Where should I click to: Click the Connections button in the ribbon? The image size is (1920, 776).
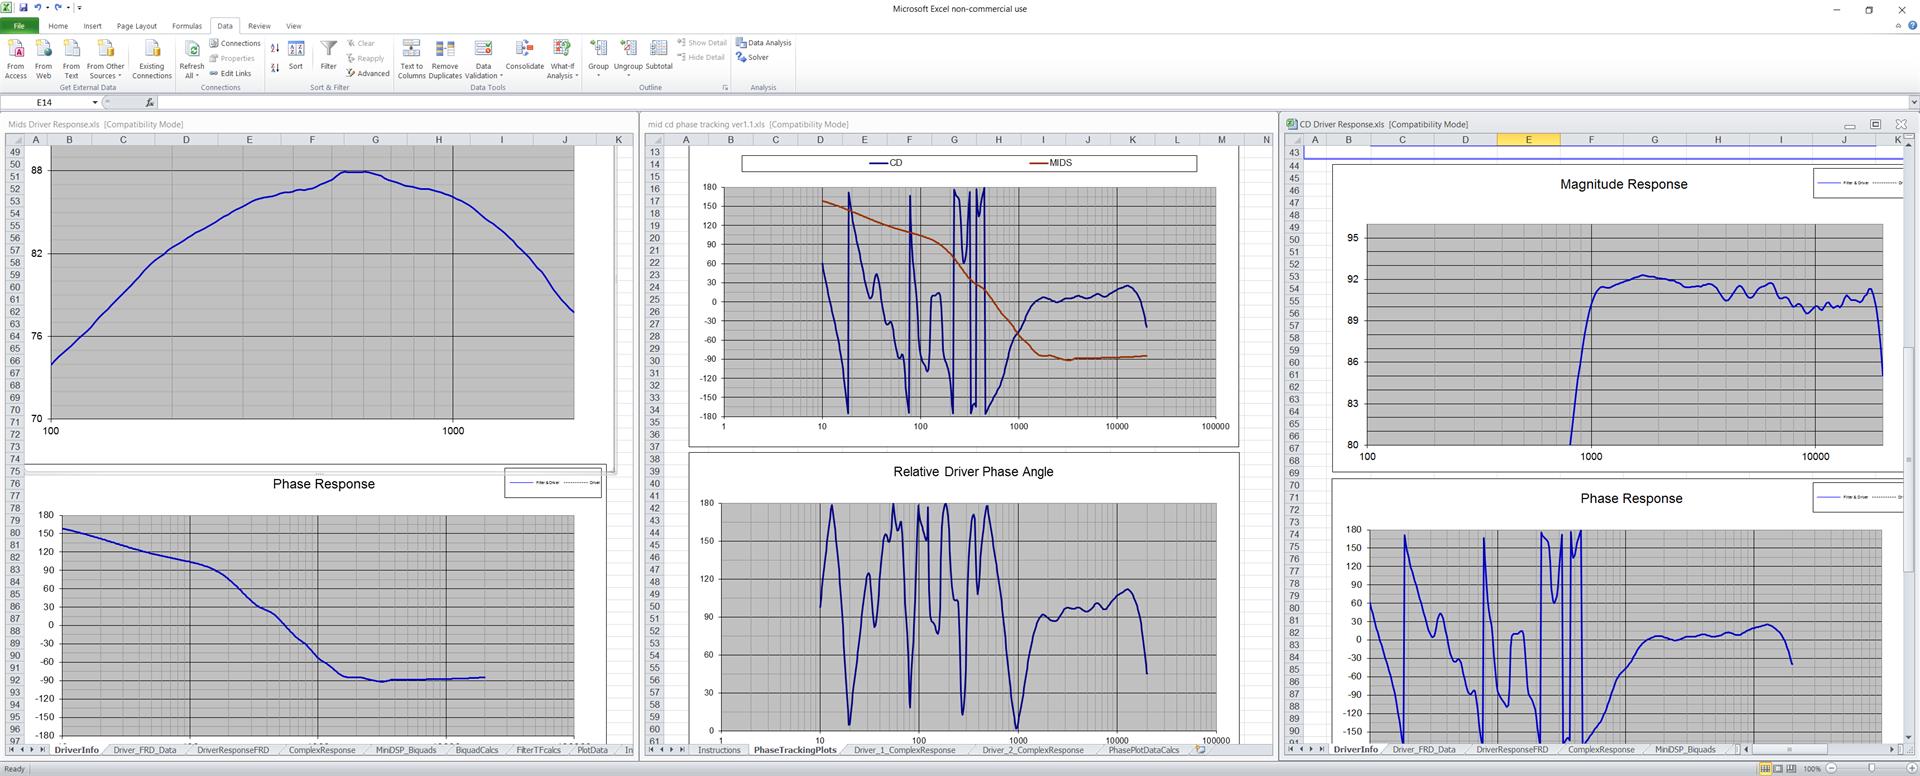point(235,44)
